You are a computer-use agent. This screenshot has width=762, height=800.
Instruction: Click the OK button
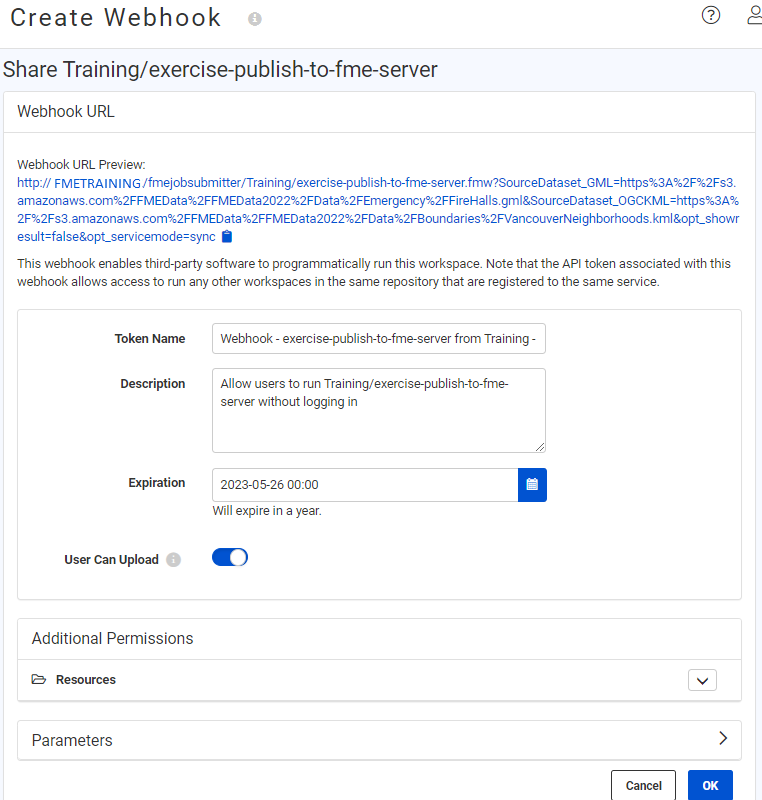[x=710, y=785]
